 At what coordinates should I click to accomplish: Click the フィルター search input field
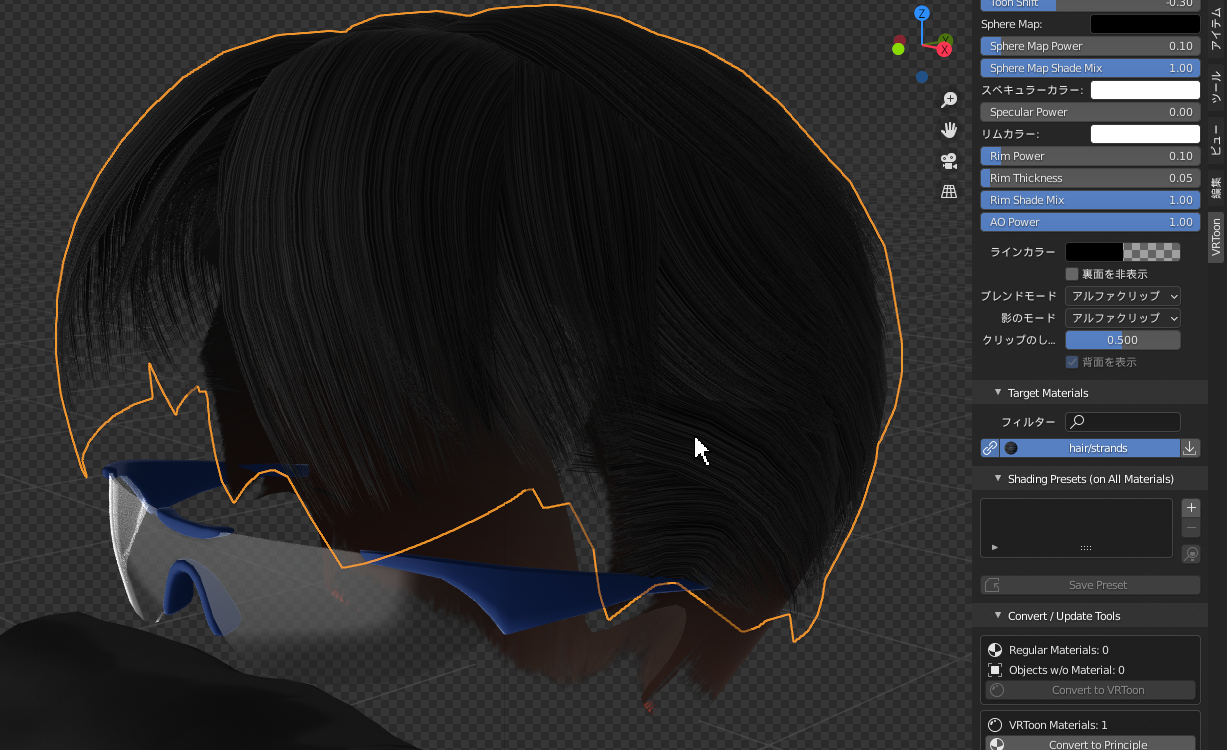1123,422
